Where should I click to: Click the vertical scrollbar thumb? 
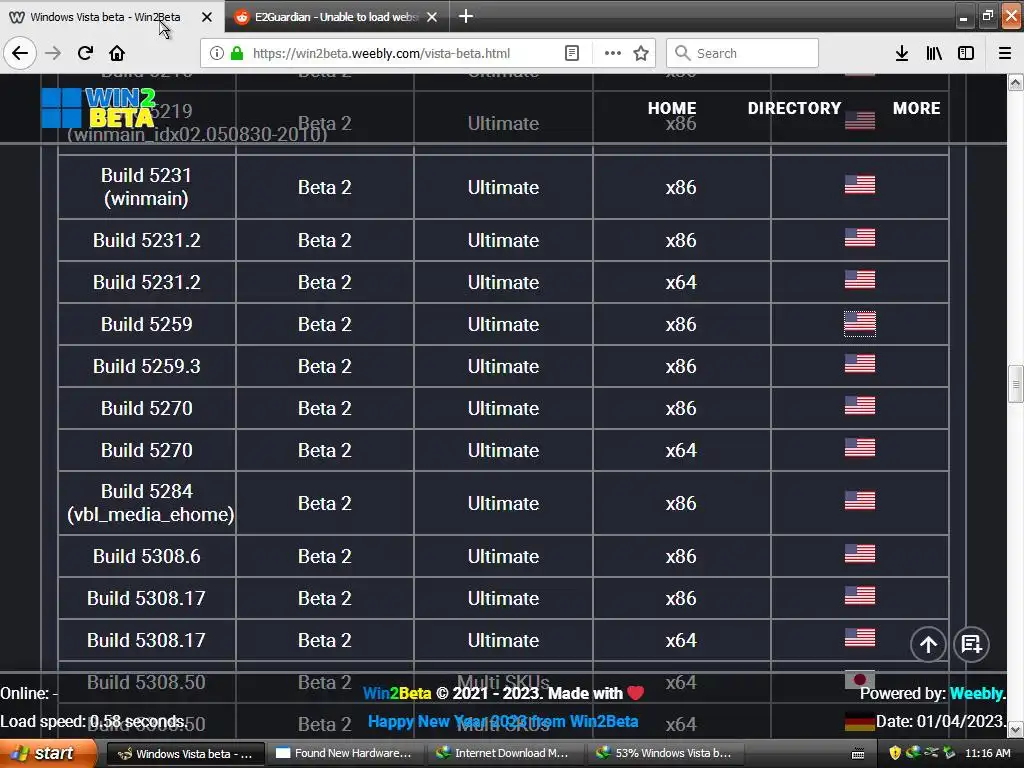click(x=1016, y=384)
